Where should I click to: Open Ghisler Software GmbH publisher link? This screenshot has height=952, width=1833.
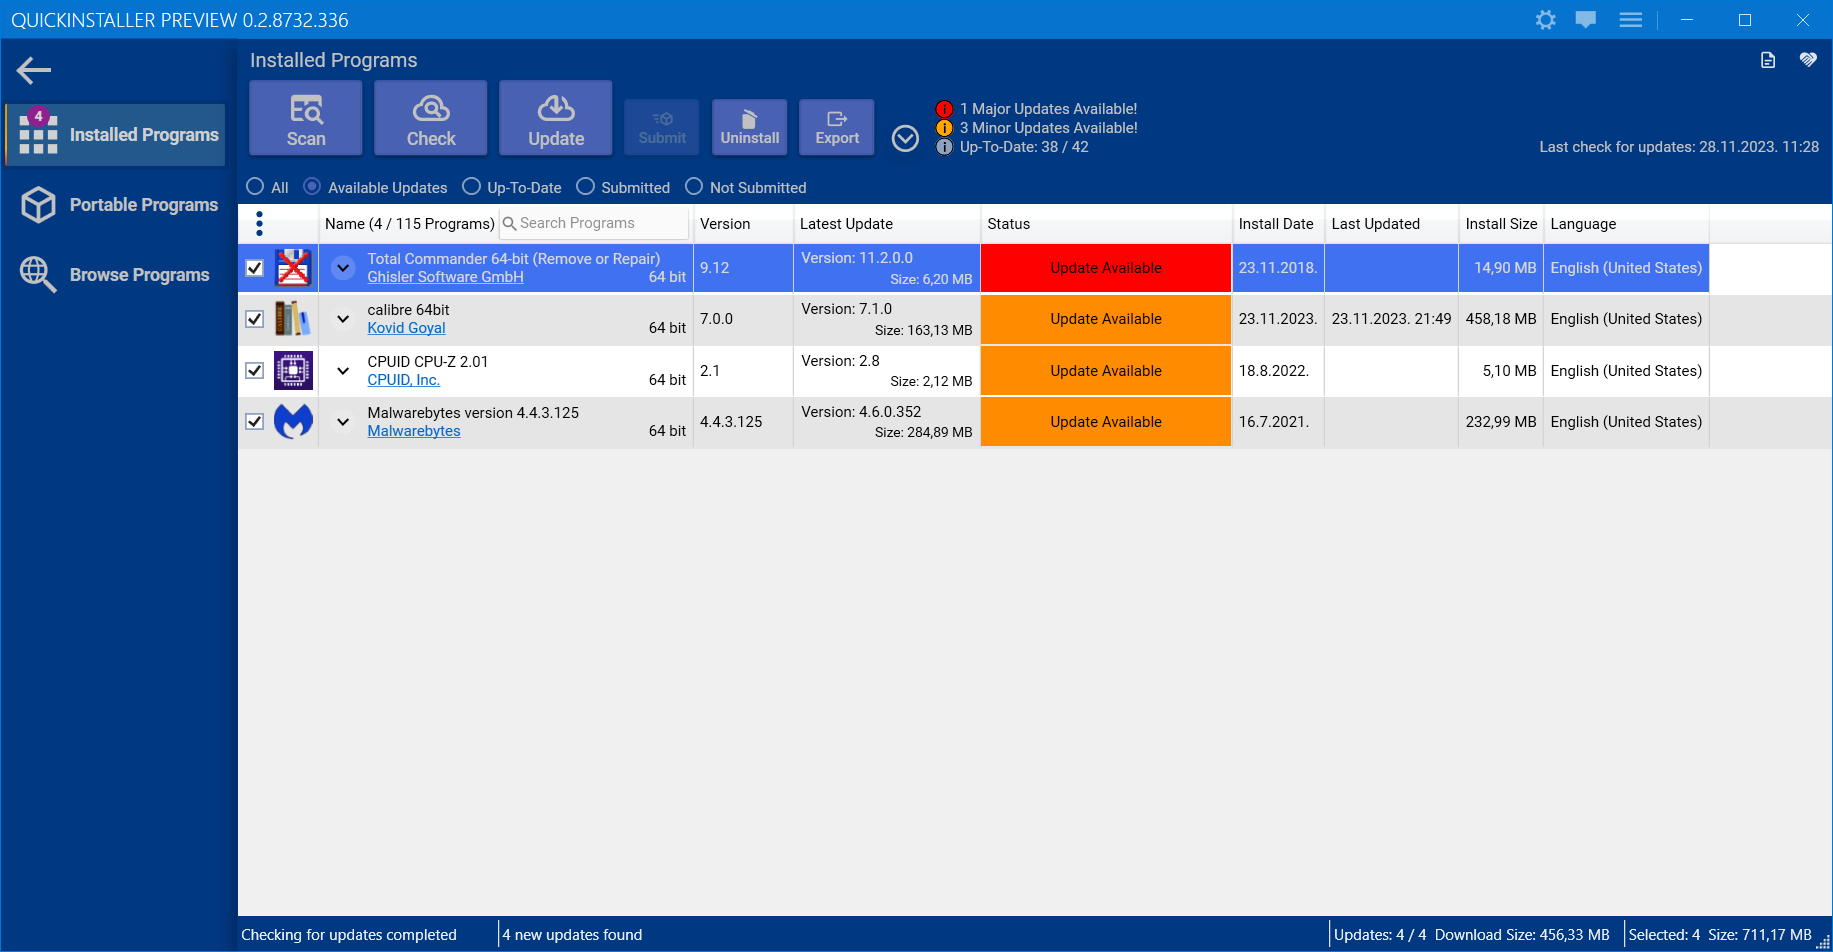pyautogui.click(x=445, y=277)
